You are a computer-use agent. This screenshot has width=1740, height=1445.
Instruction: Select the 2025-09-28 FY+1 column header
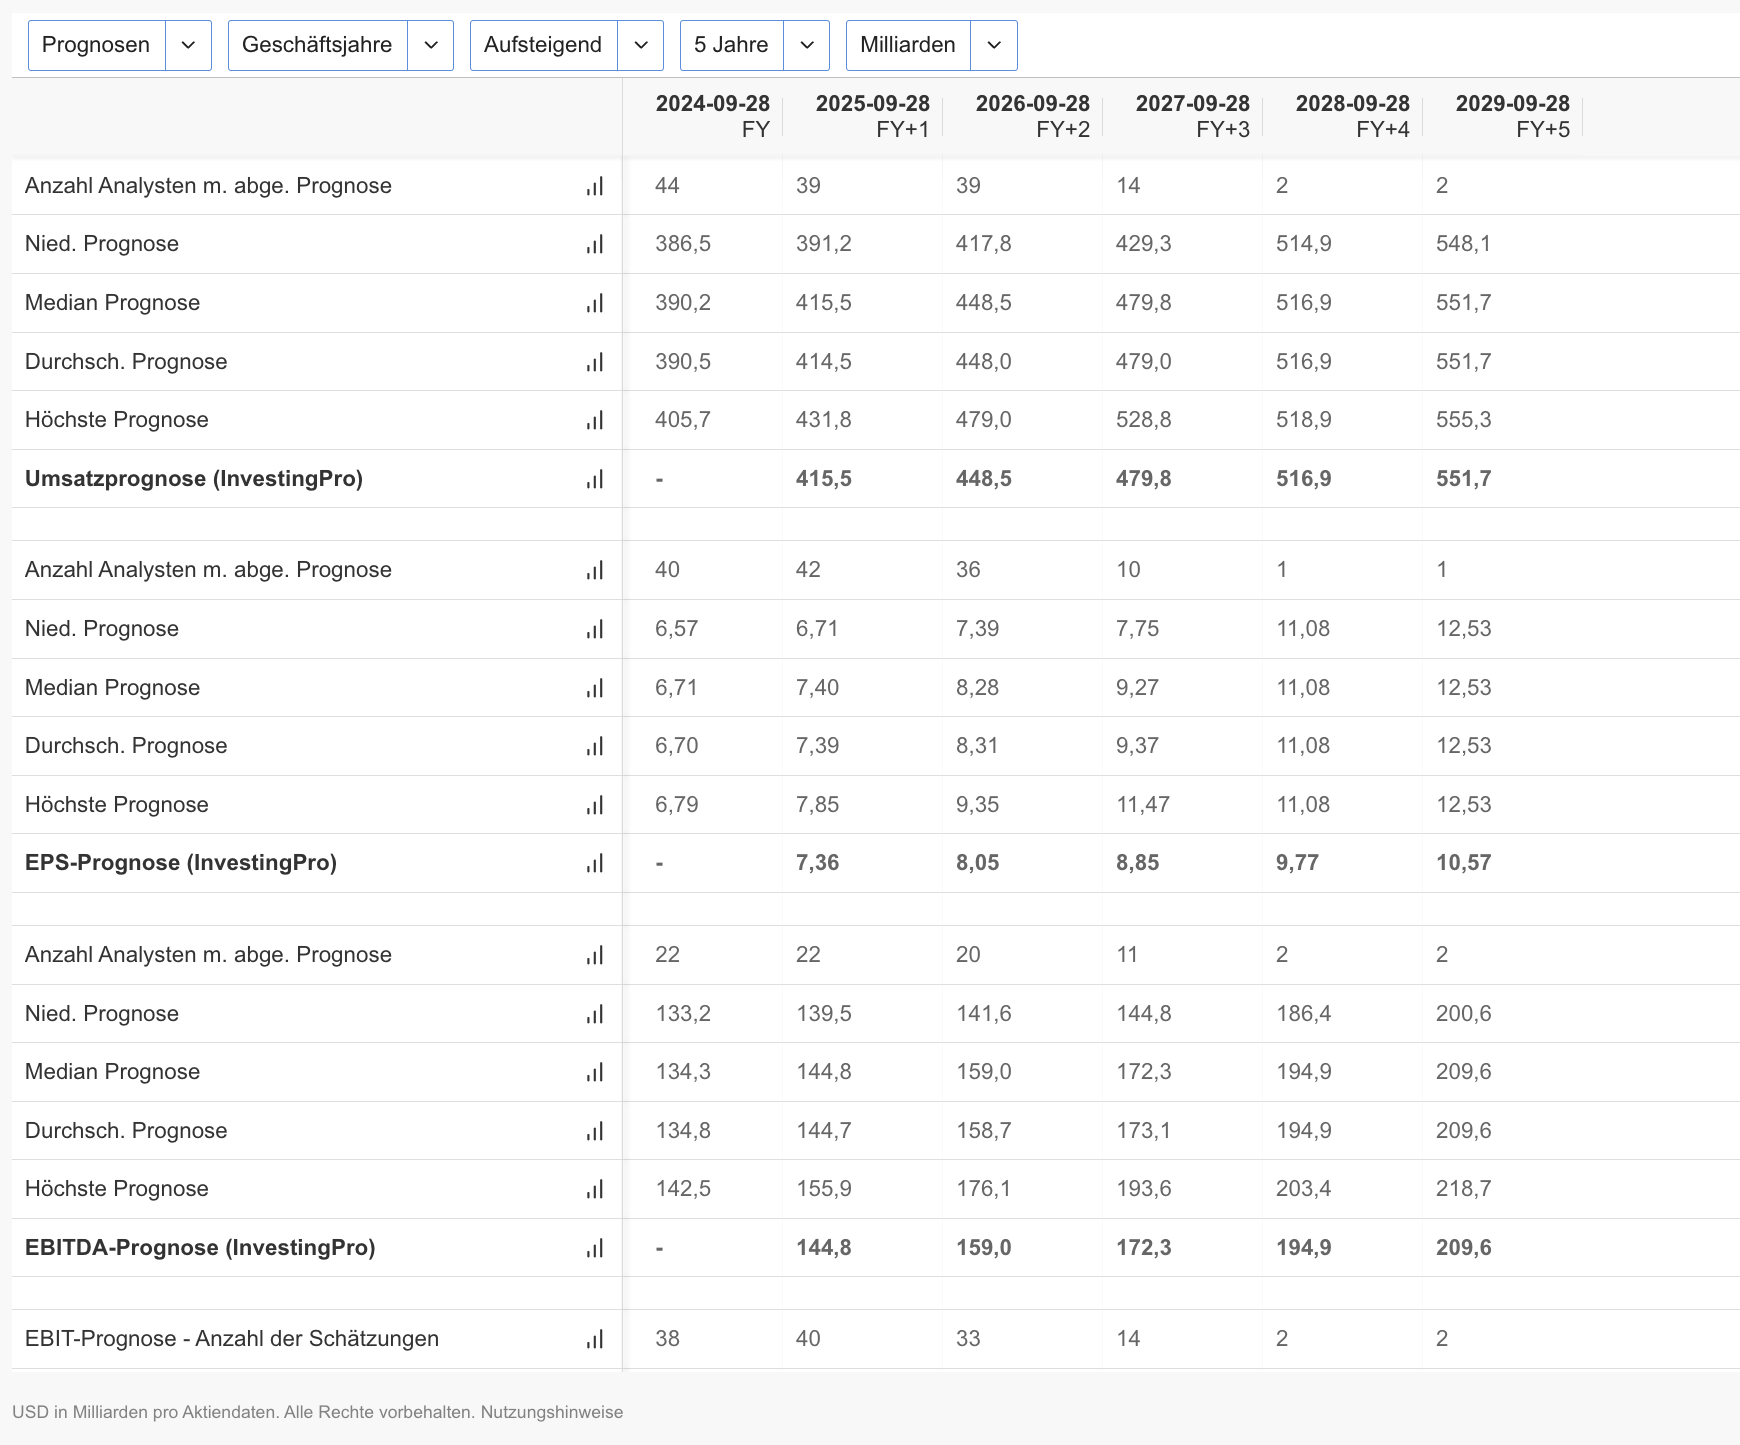(872, 116)
